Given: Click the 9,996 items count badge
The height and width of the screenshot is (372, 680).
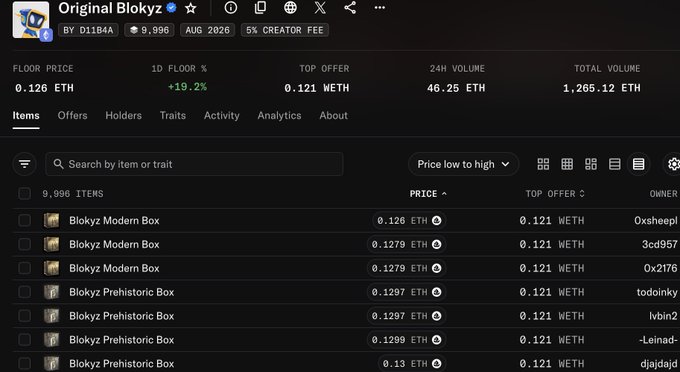Looking at the screenshot, I should tap(149, 30).
